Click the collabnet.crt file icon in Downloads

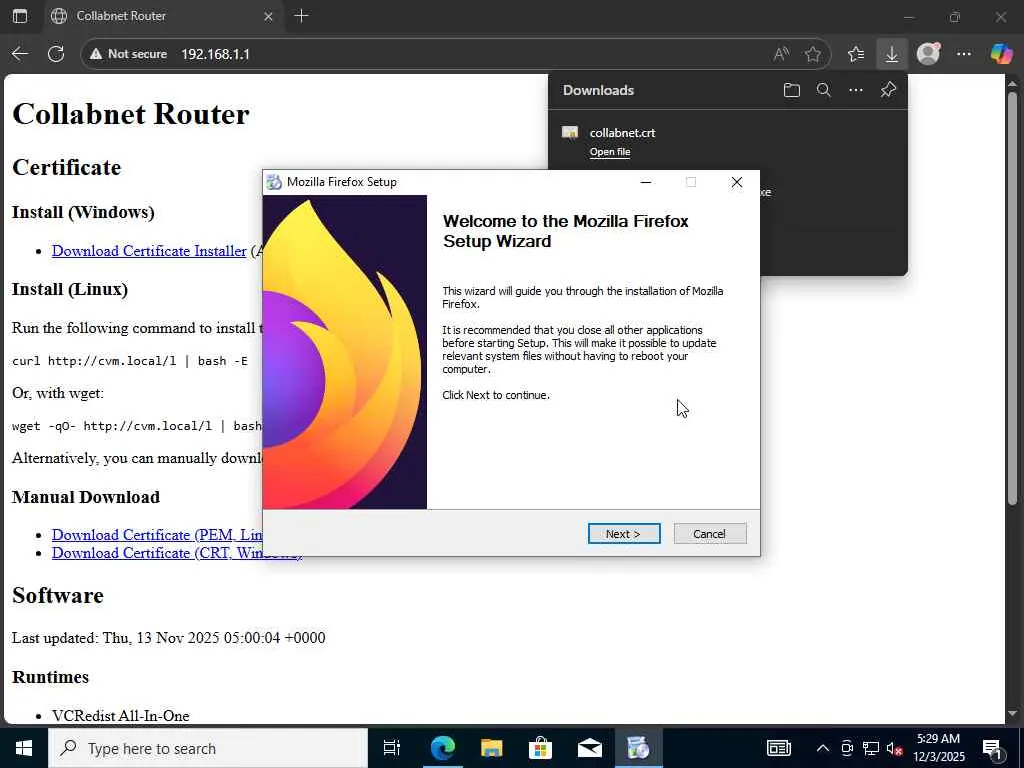click(570, 133)
